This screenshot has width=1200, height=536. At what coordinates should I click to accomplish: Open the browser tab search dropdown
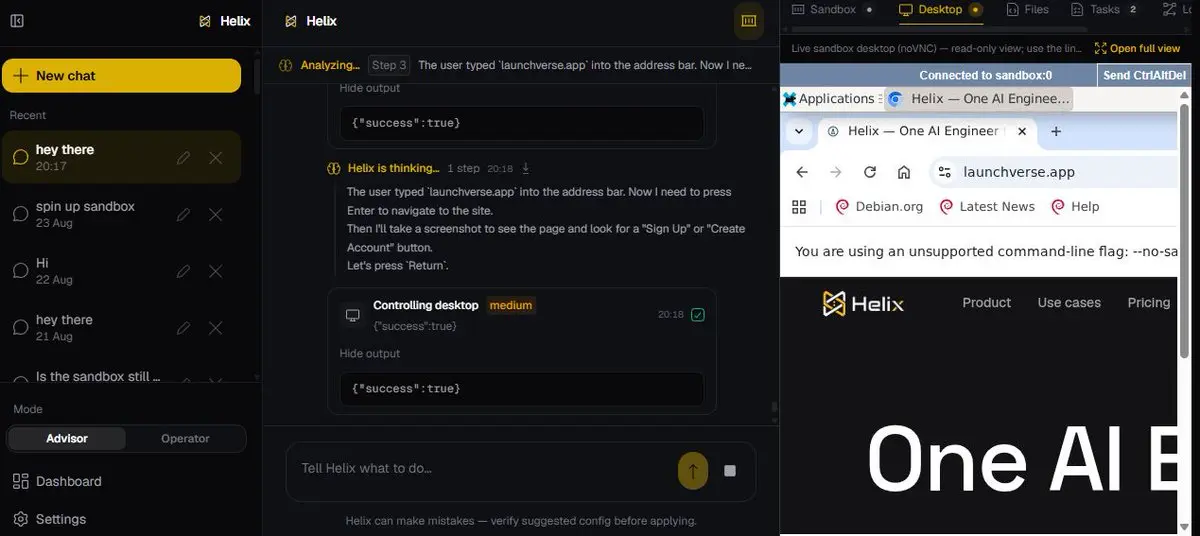798,131
